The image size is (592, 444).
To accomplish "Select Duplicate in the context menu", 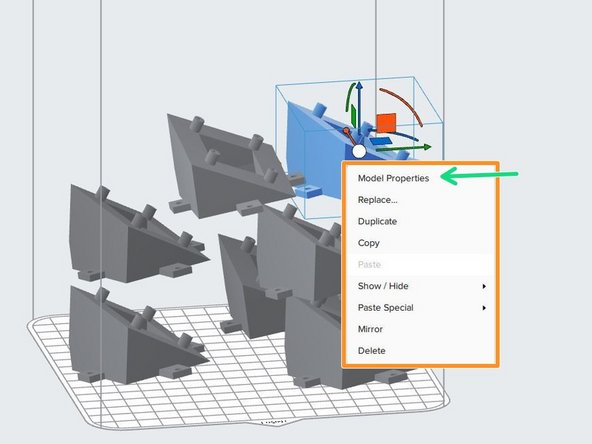I will tap(377, 221).
